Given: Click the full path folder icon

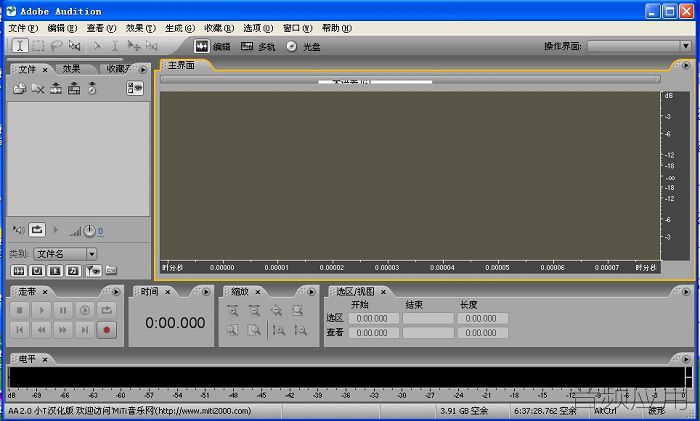Looking at the screenshot, I should pyautogui.click(x=111, y=270).
